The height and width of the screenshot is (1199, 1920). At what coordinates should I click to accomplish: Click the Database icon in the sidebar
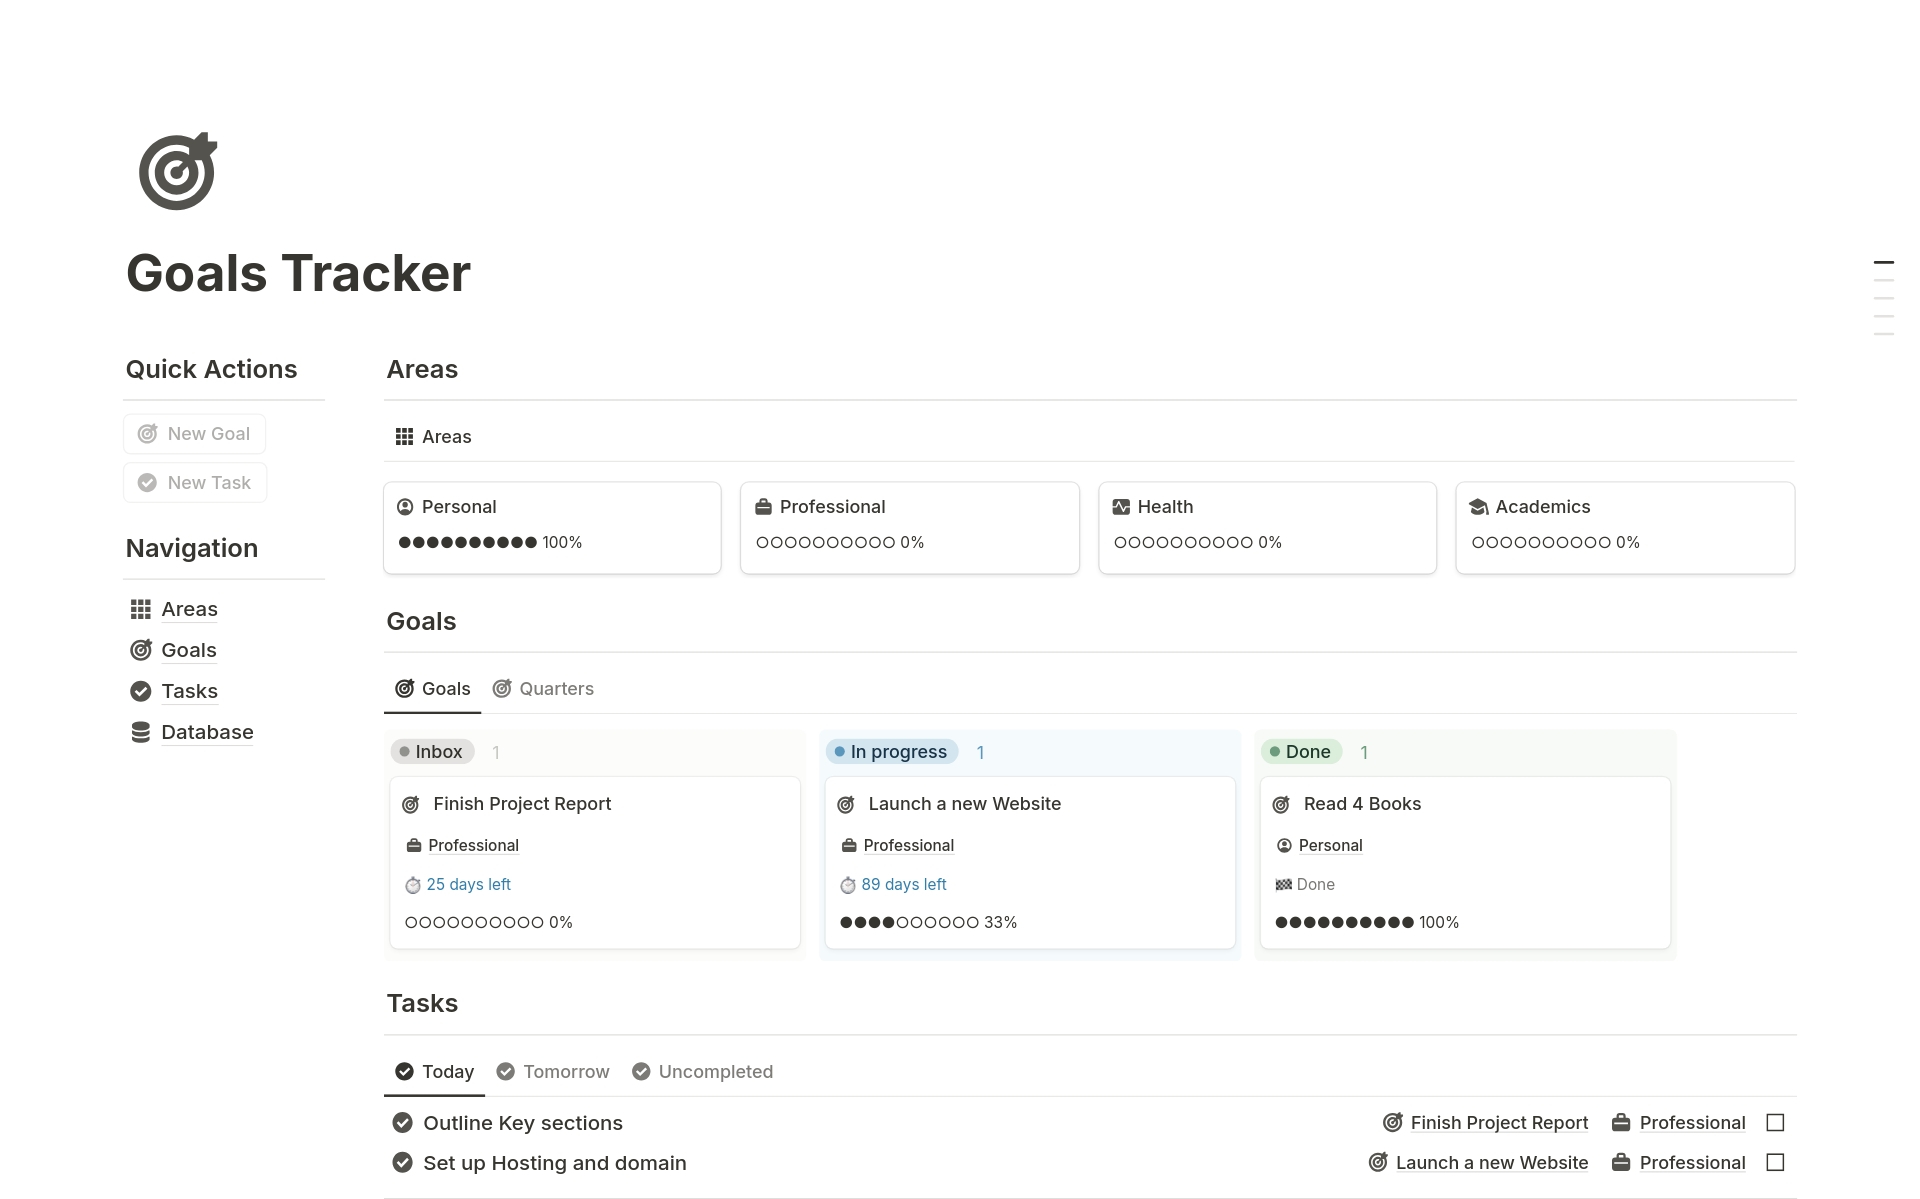pyautogui.click(x=140, y=731)
